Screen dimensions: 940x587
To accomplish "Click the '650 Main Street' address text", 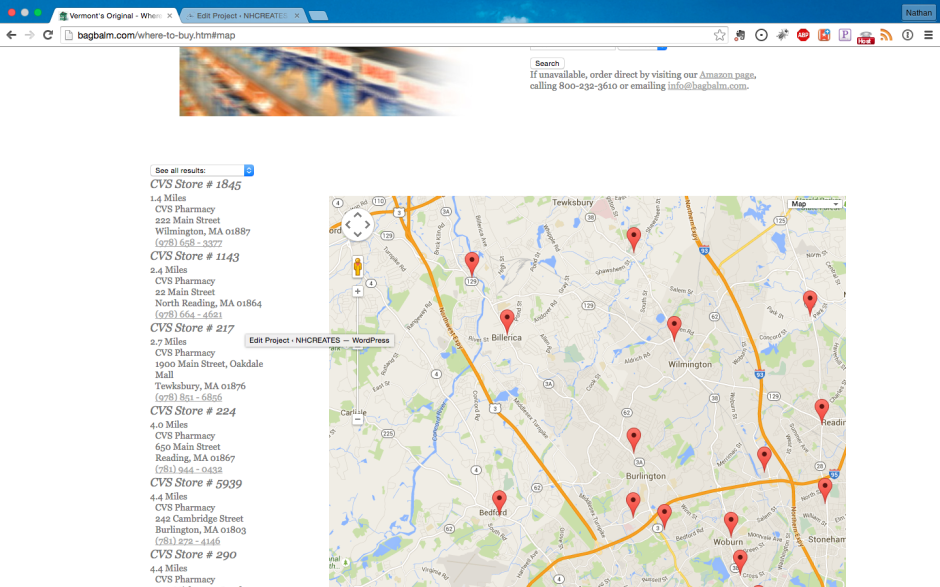I will [188, 447].
